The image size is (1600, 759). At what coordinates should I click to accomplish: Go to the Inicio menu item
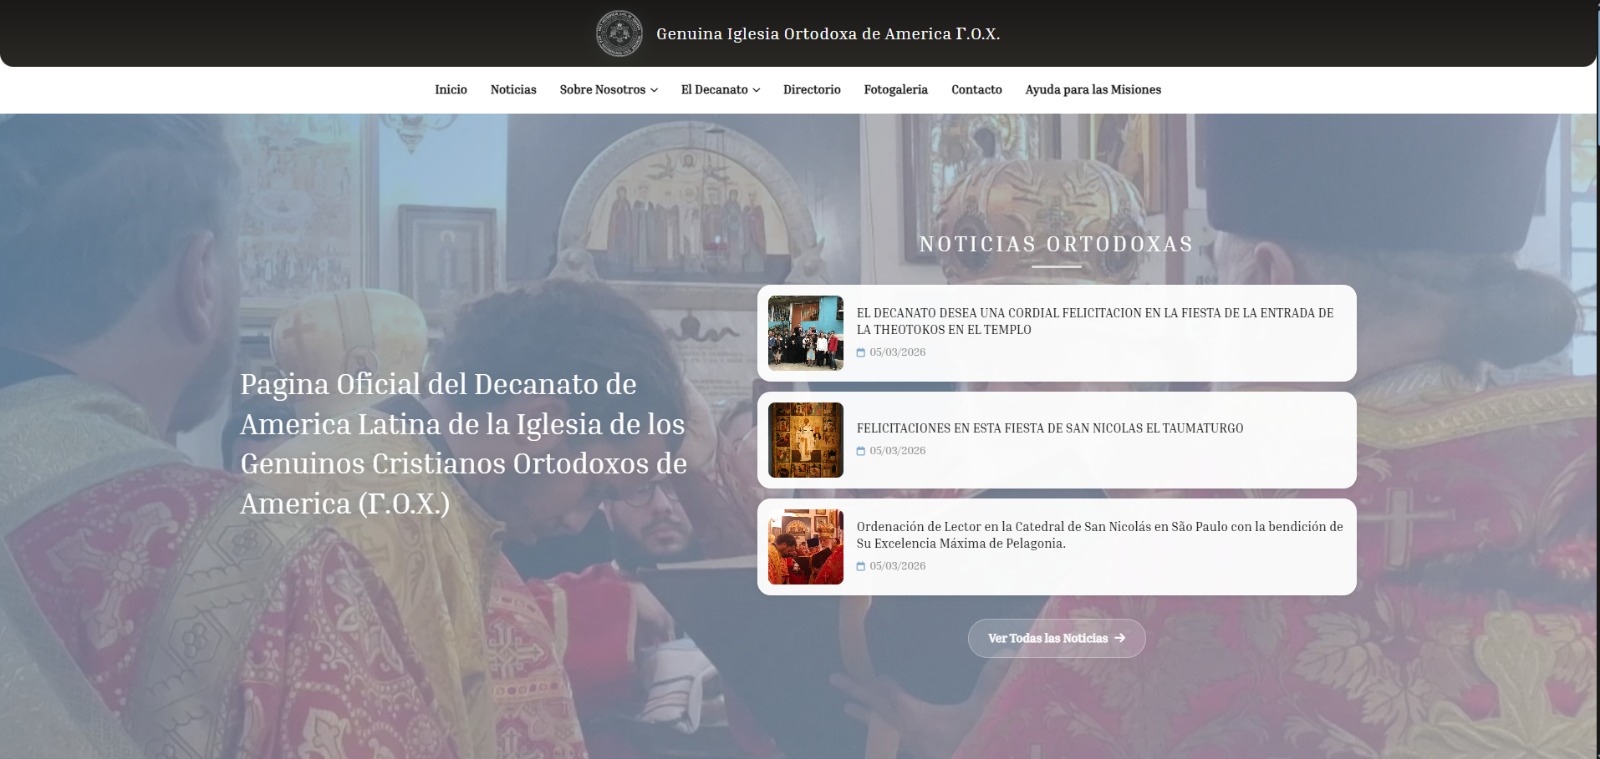(451, 90)
